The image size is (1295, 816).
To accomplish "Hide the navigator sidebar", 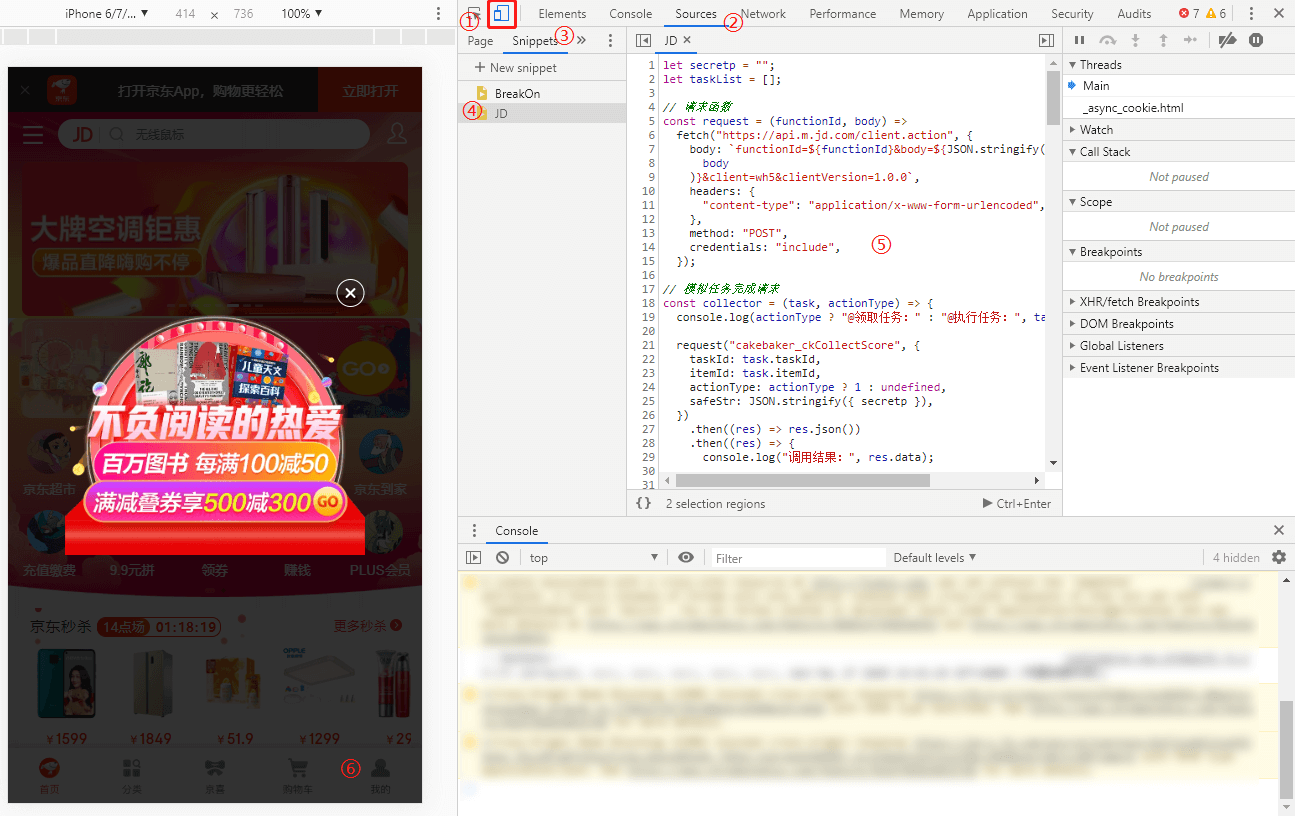I will click(x=642, y=41).
